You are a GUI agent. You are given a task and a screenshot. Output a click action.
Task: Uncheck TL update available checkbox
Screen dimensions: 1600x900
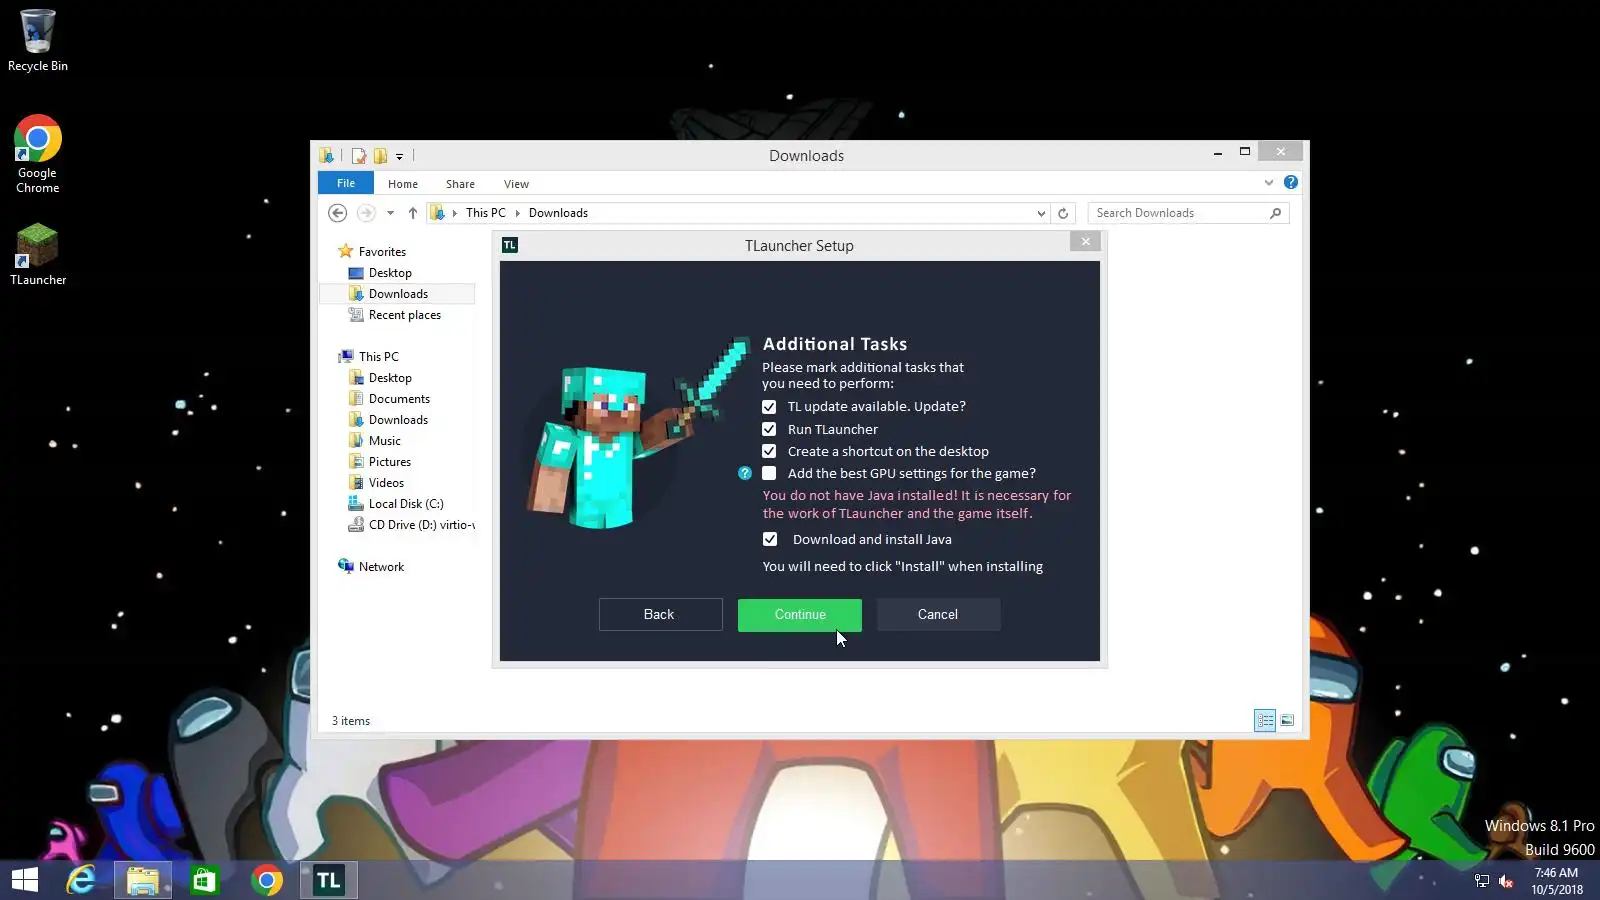click(x=769, y=407)
